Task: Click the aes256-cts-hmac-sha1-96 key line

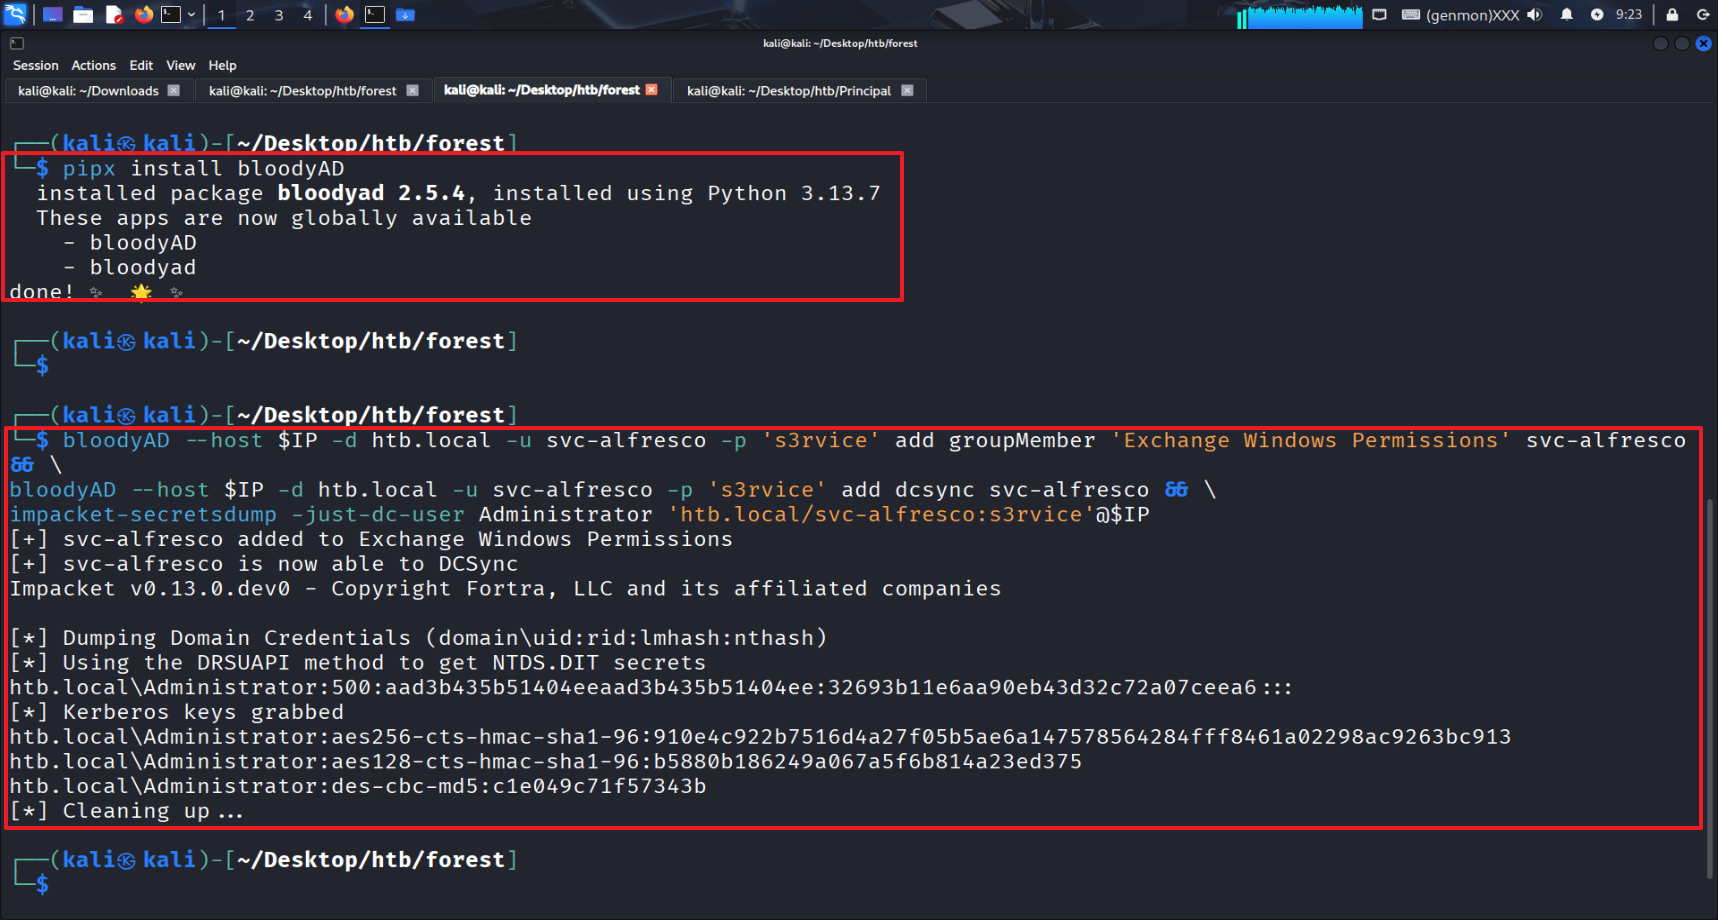Action: (760, 737)
